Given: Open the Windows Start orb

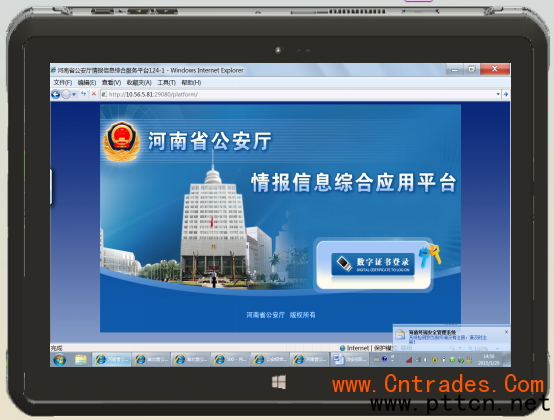Looking at the screenshot, I should pyautogui.click(x=59, y=360).
